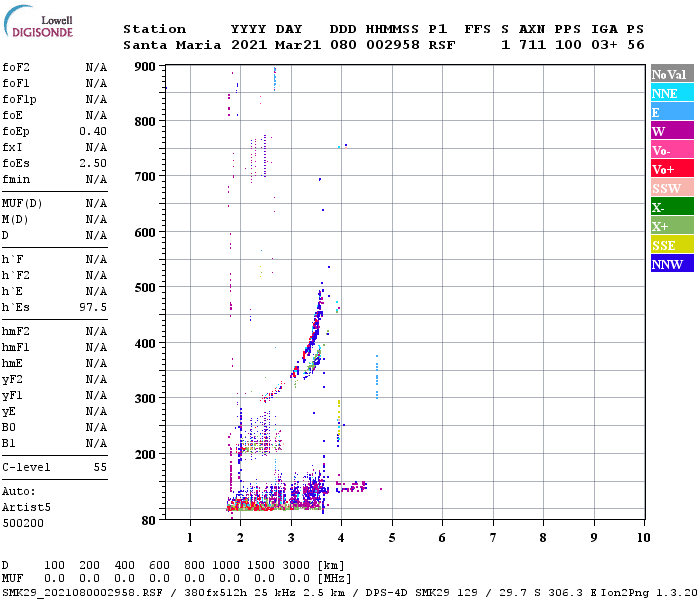Screen dimensions: 700x600
Task: Click the B1 parameter label
Action: (8, 444)
